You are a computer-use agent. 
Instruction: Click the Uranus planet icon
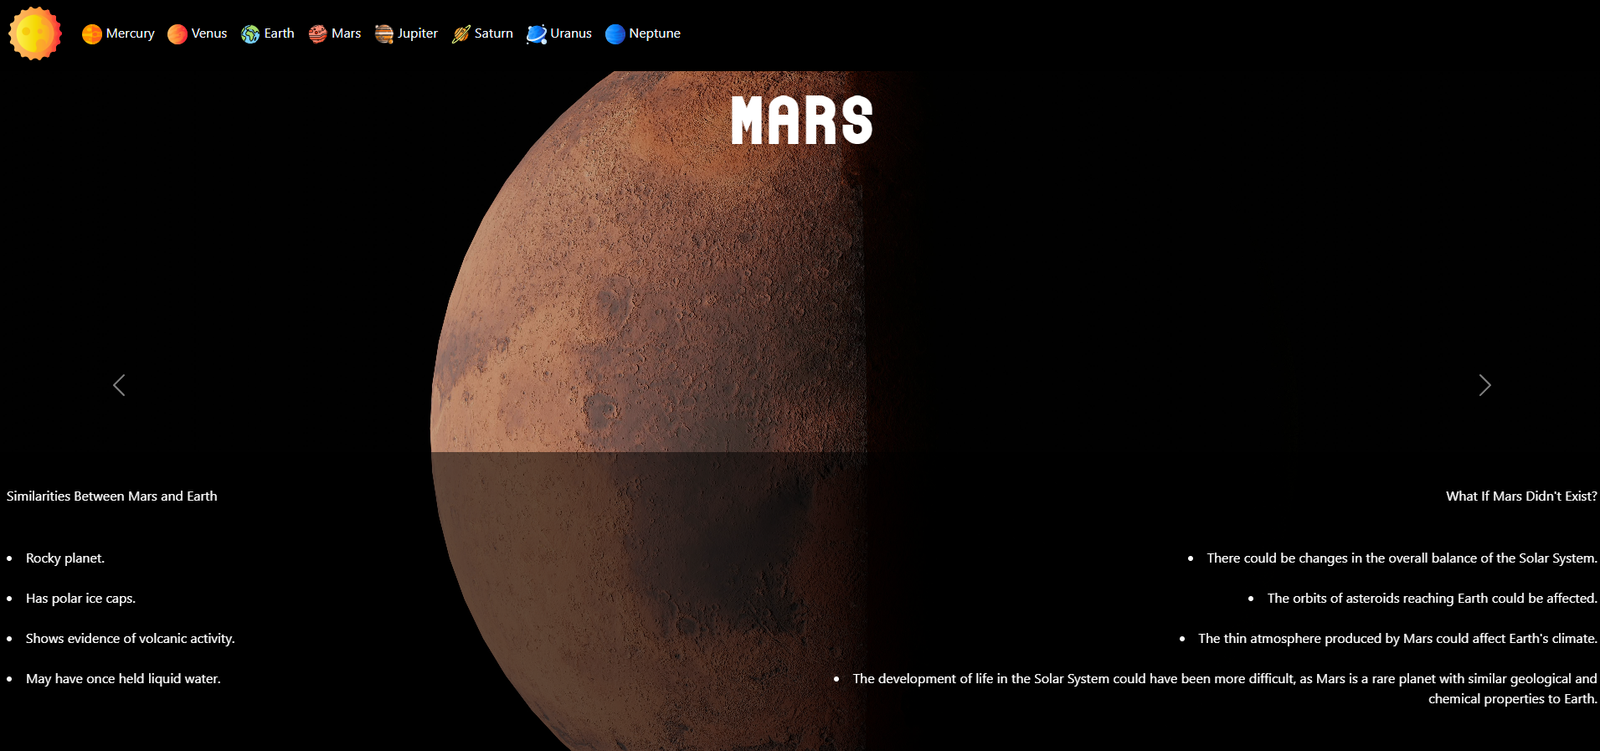(537, 34)
